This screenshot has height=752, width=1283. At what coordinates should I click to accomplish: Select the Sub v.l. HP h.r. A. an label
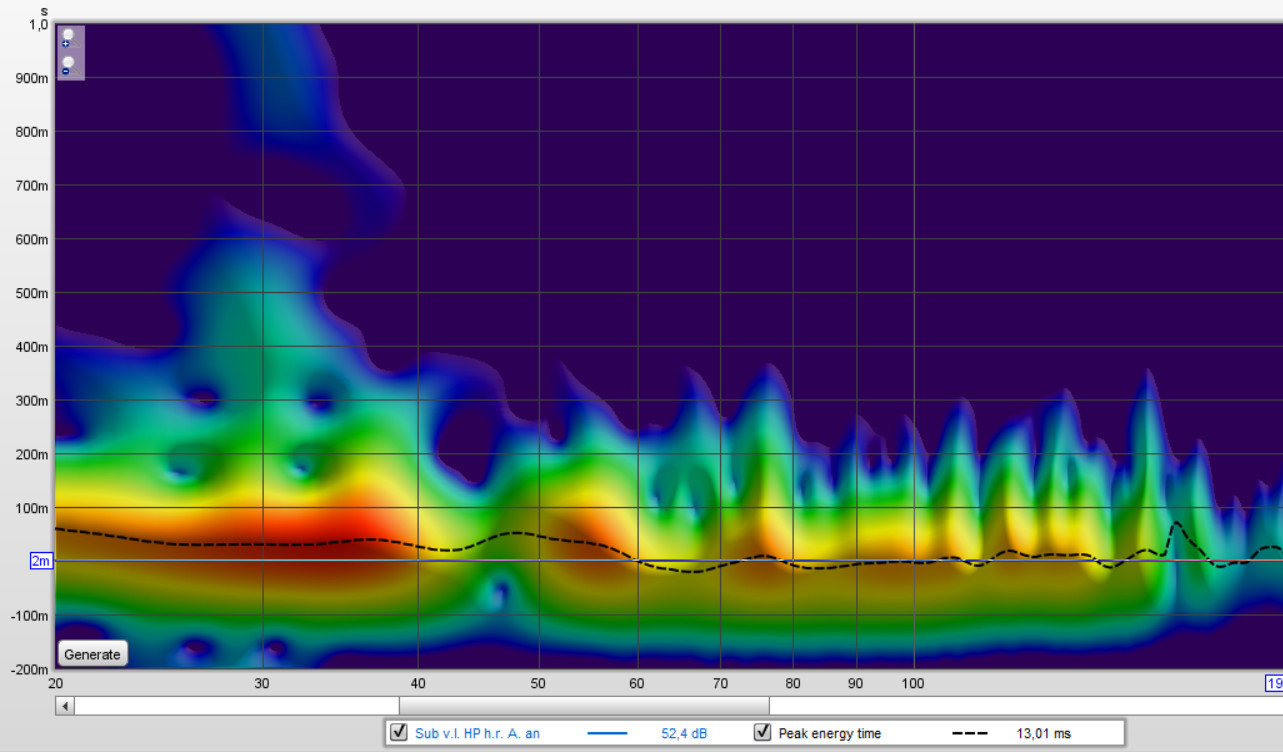coord(477,734)
